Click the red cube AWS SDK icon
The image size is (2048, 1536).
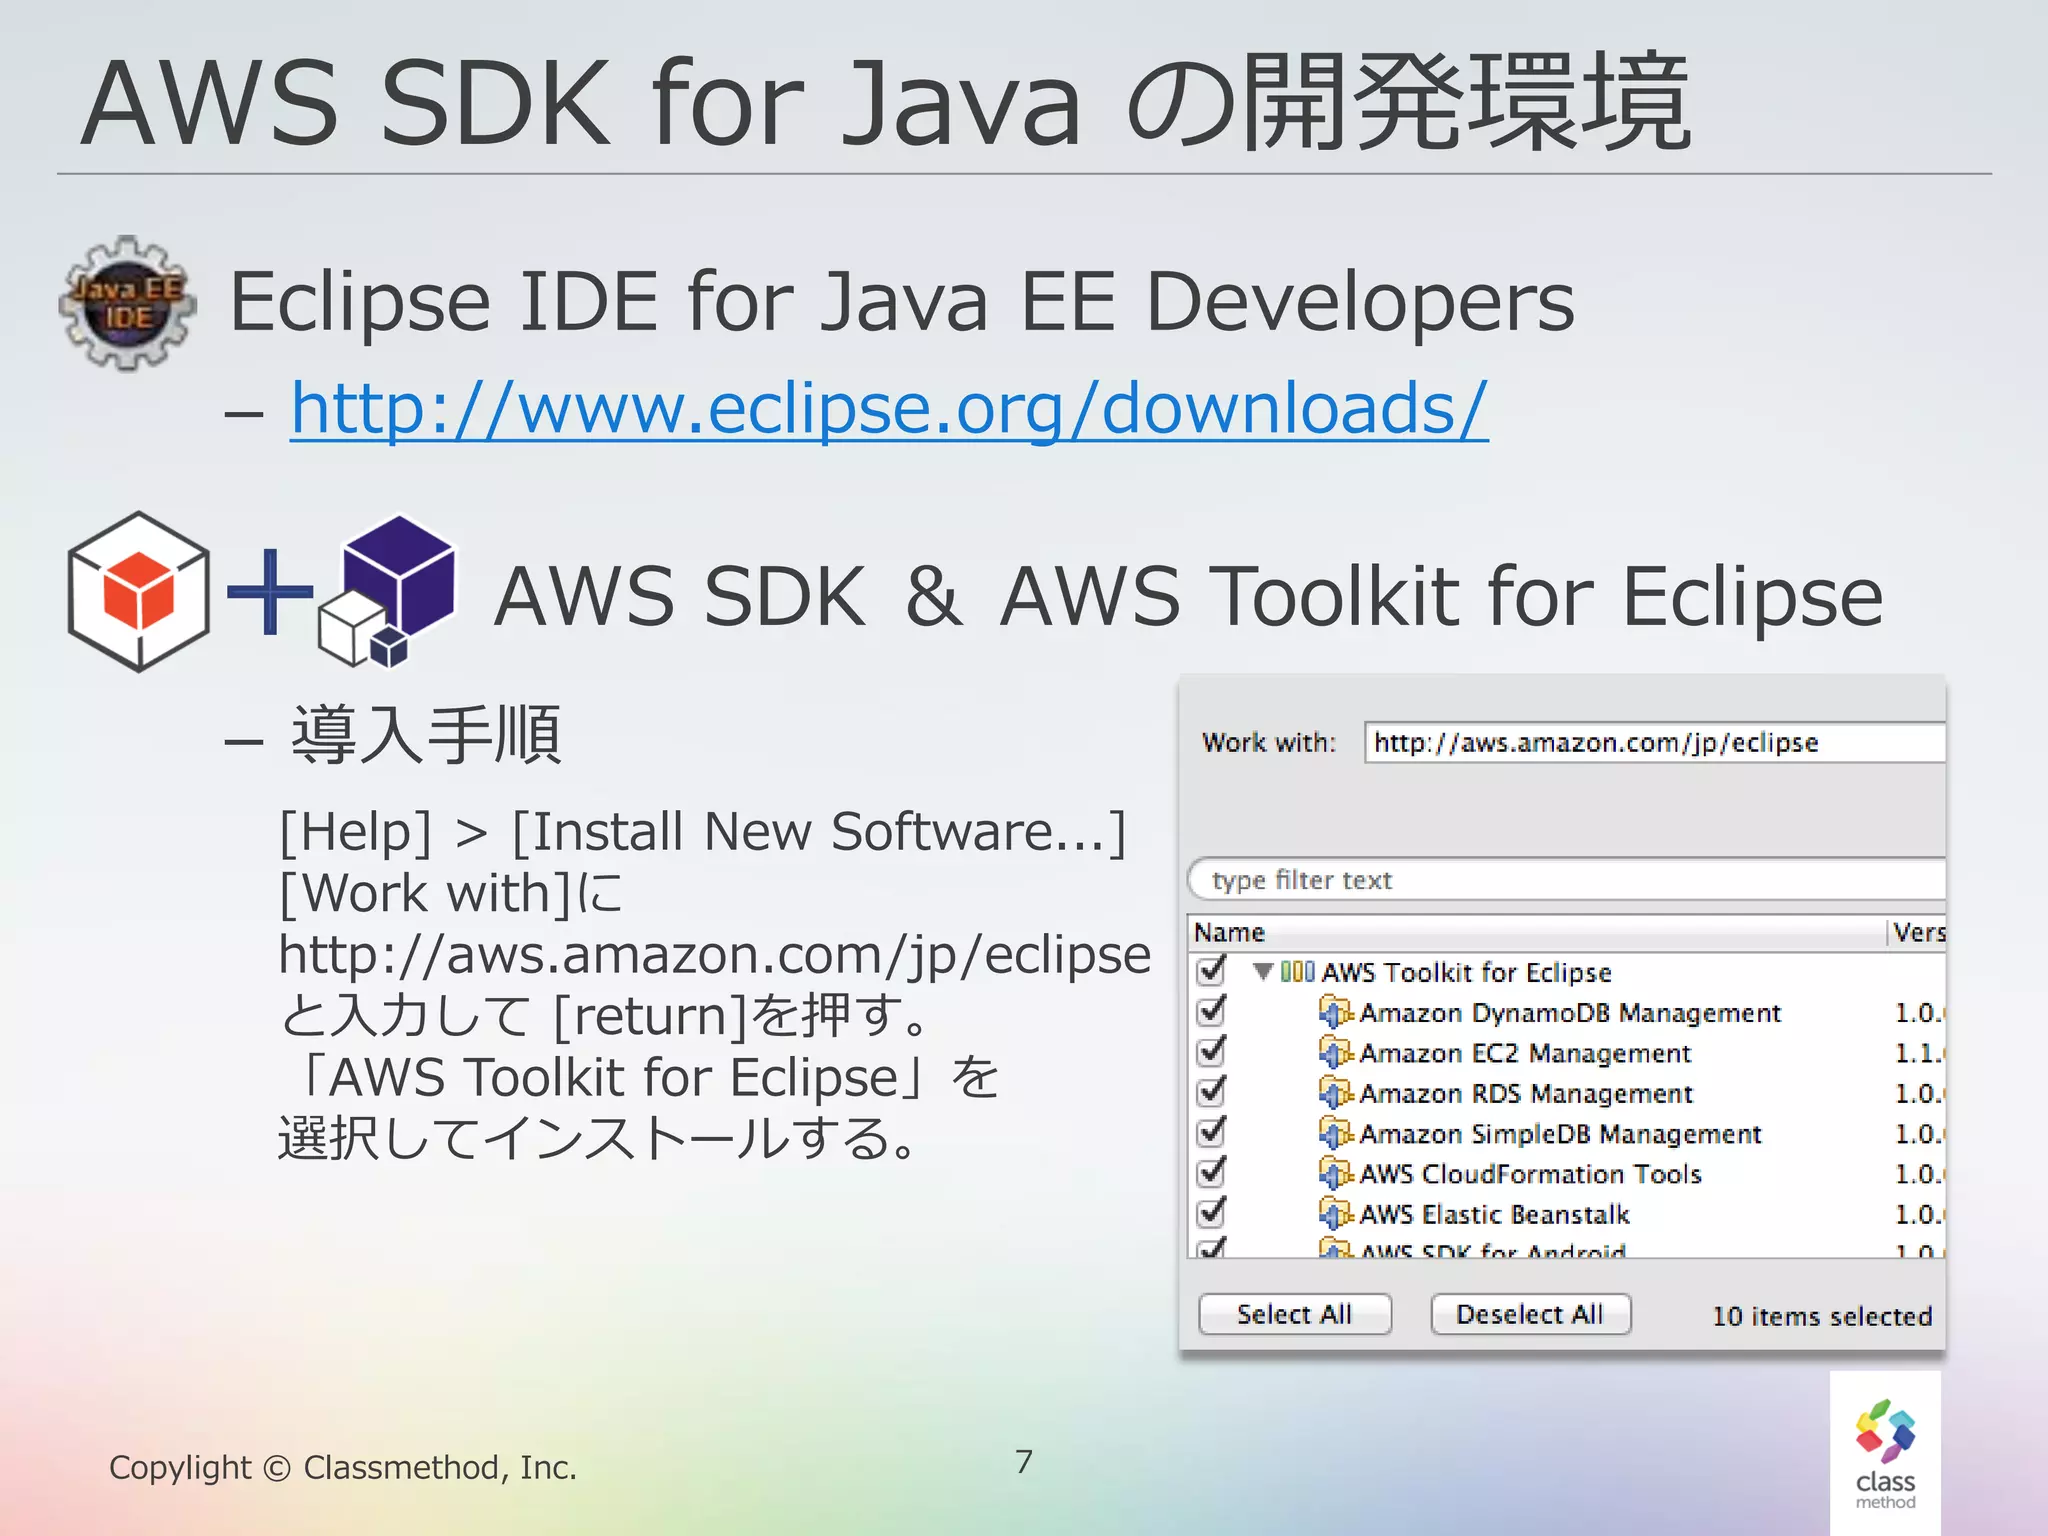pyautogui.click(x=138, y=592)
